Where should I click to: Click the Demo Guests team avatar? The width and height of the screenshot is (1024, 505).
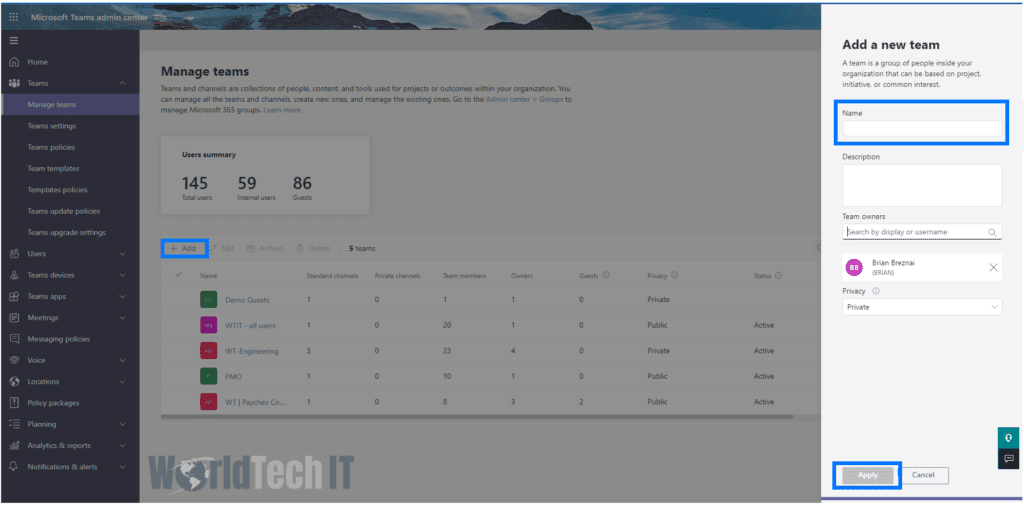pos(208,300)
